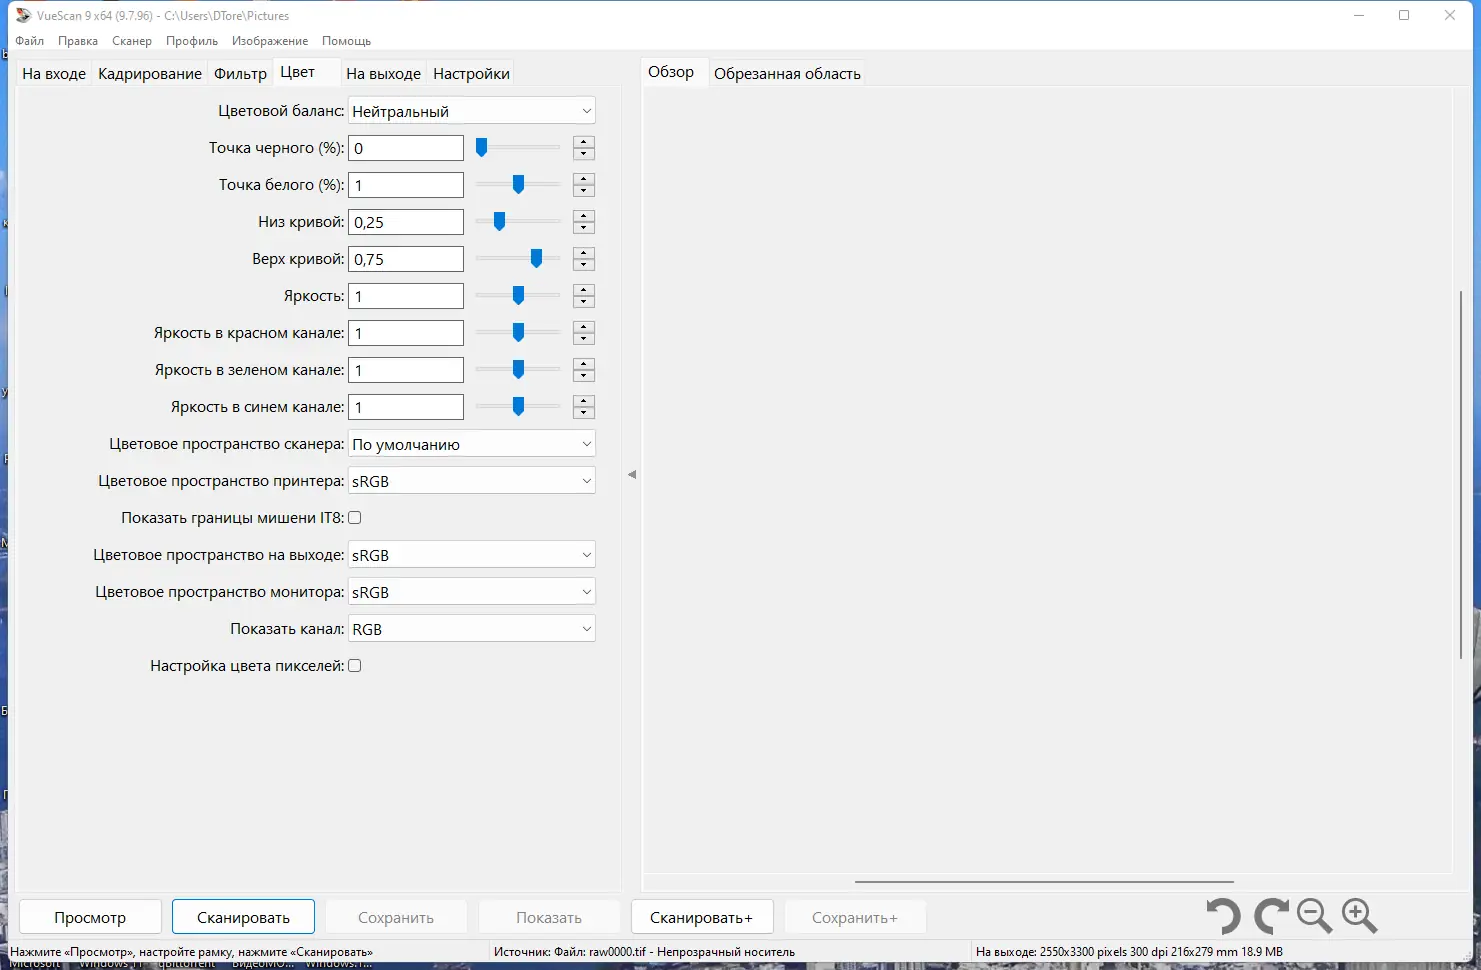Open the Настройки tab
1481x970 pixels.
pos(472,74)
